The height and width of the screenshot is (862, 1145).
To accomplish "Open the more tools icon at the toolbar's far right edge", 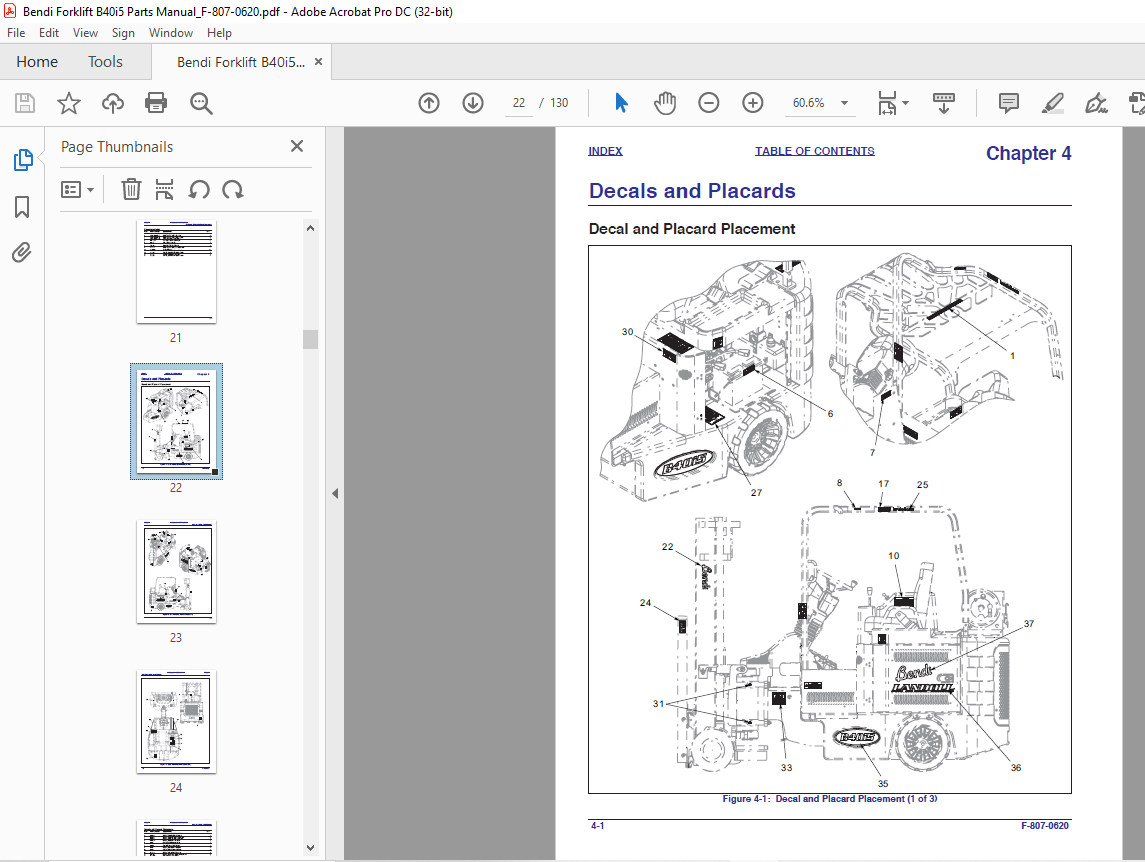I will click(1137, 103).
